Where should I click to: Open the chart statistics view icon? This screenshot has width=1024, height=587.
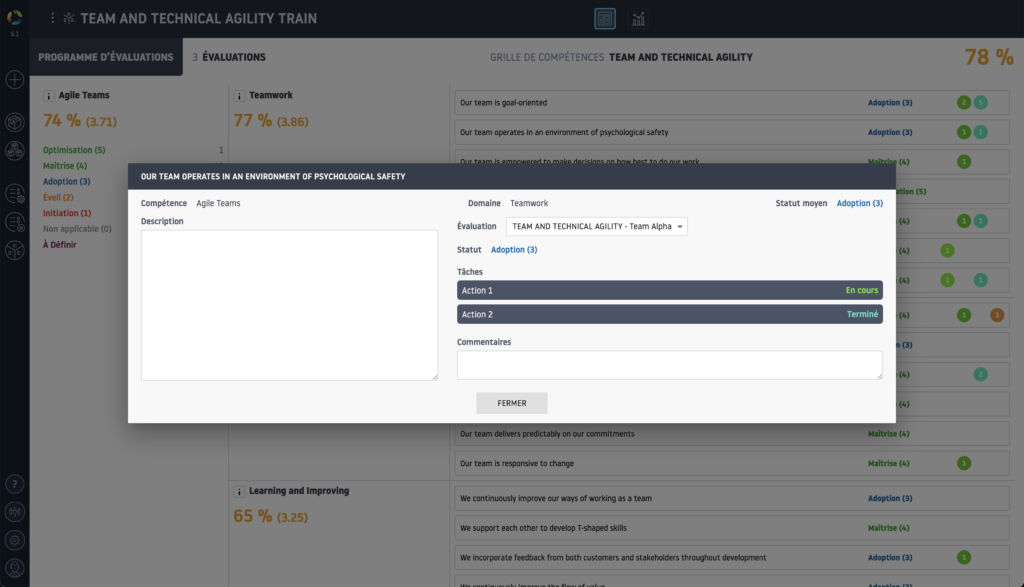point(637,19)
